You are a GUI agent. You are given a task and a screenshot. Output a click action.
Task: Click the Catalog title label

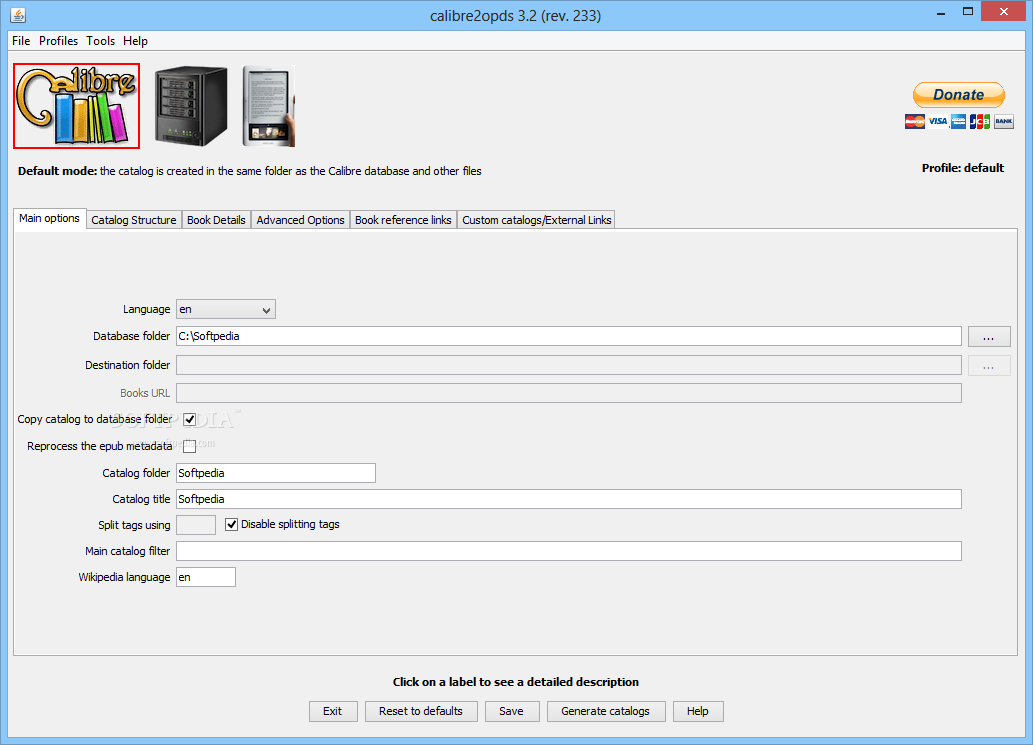point(141,499)
